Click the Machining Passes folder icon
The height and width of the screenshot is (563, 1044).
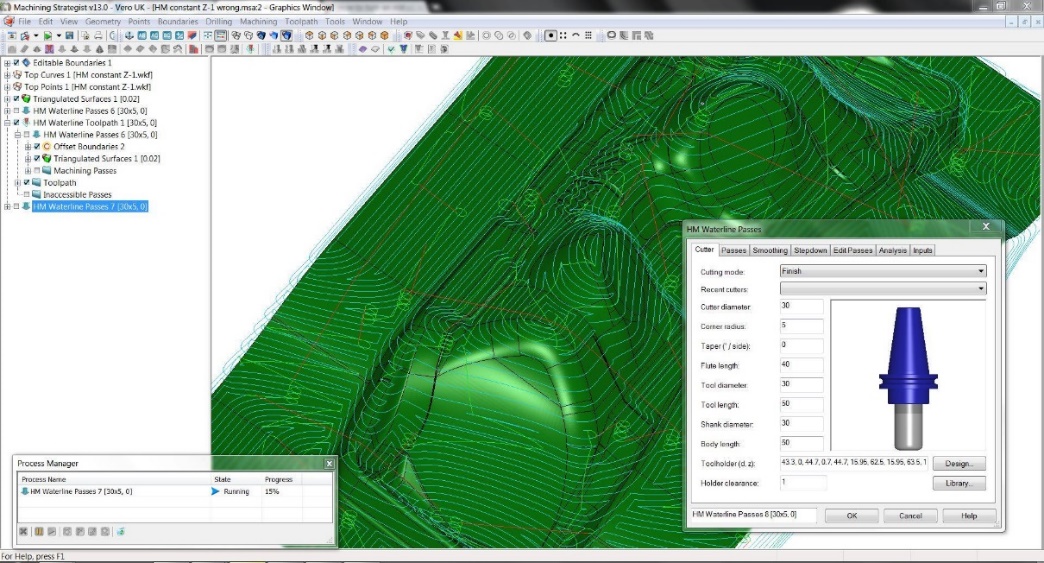tap(47, 170)
